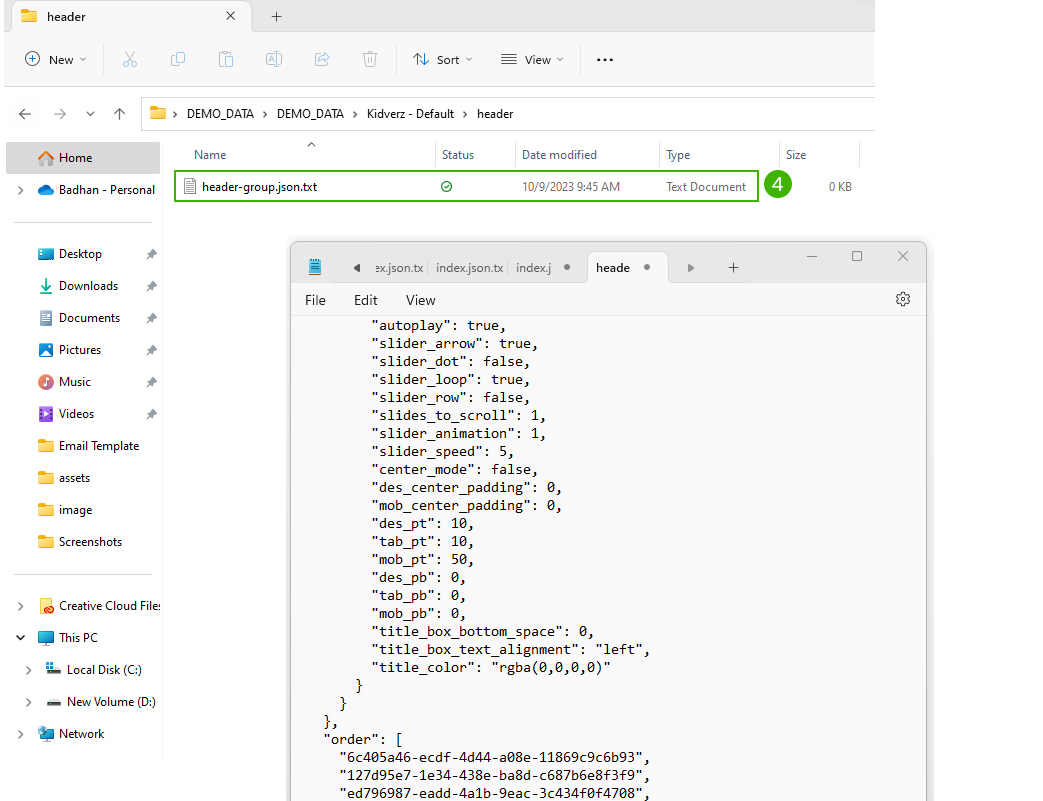1043x801 pixels.
Task: Expand Local Disk (C:) node
Action: point(29,670)
